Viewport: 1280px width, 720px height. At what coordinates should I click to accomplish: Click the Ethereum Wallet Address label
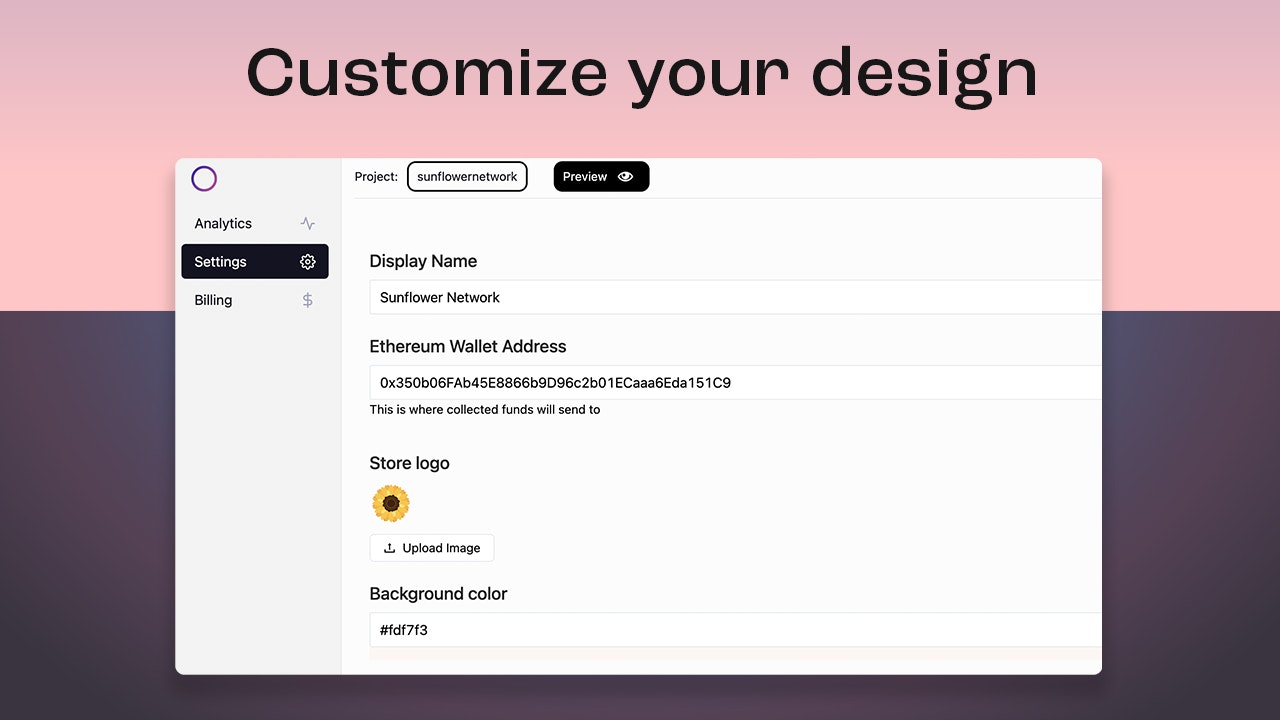coord(468,347)
